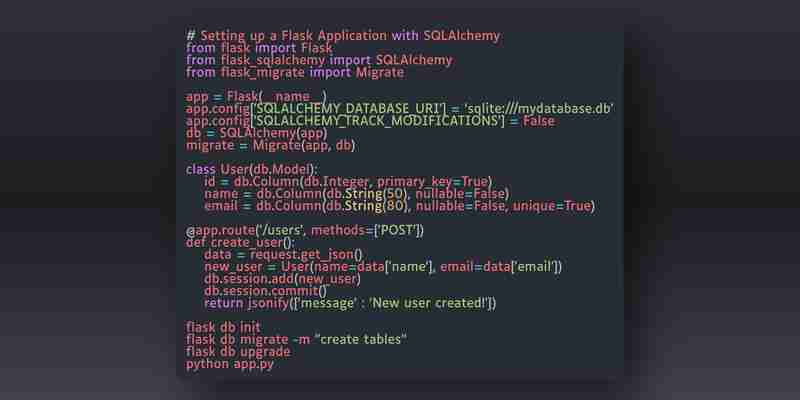Click the SQLALCHEMY_TRACK_MODIFICATIONS config line
The image size is (800, 400).
pos(370,121)
